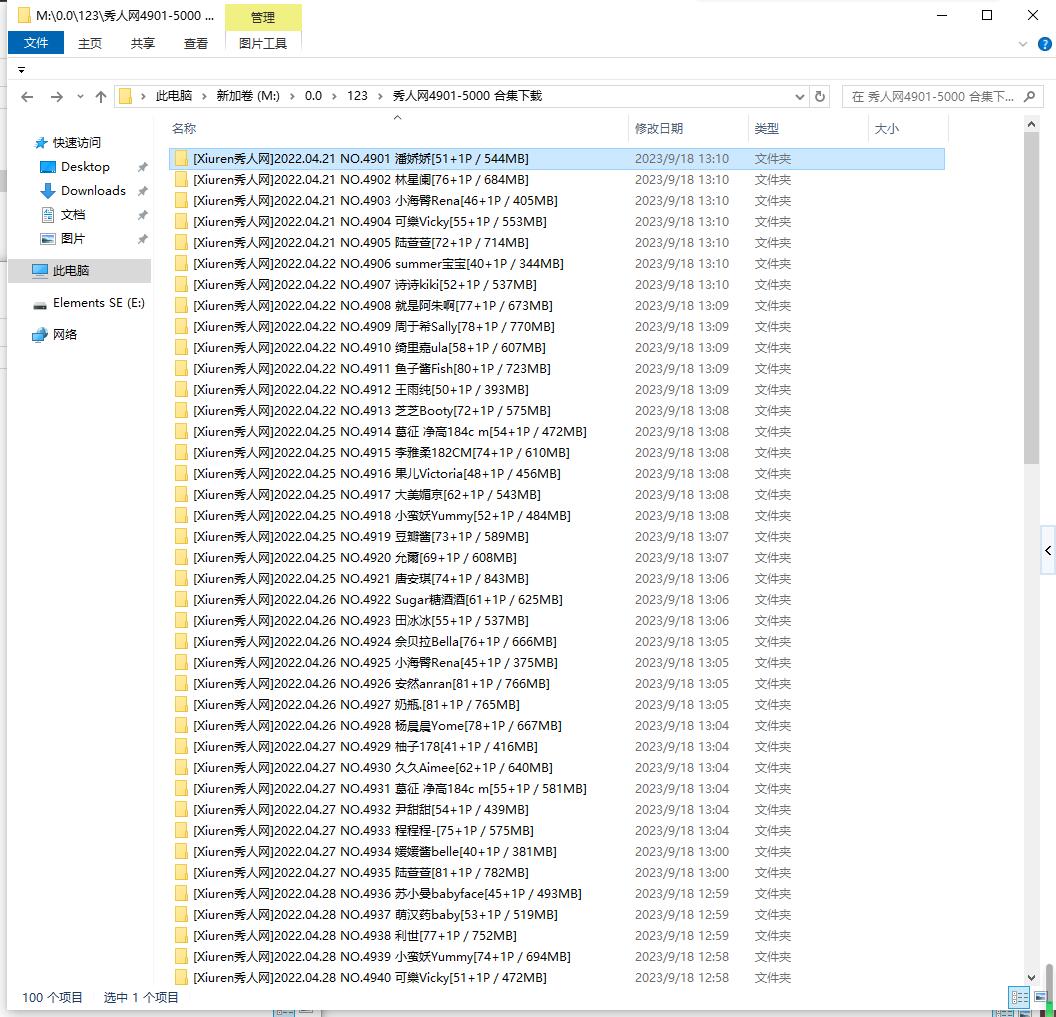
Task: Select folder icon of NO.4928 杨晨晨Yome
Action: 181,725
